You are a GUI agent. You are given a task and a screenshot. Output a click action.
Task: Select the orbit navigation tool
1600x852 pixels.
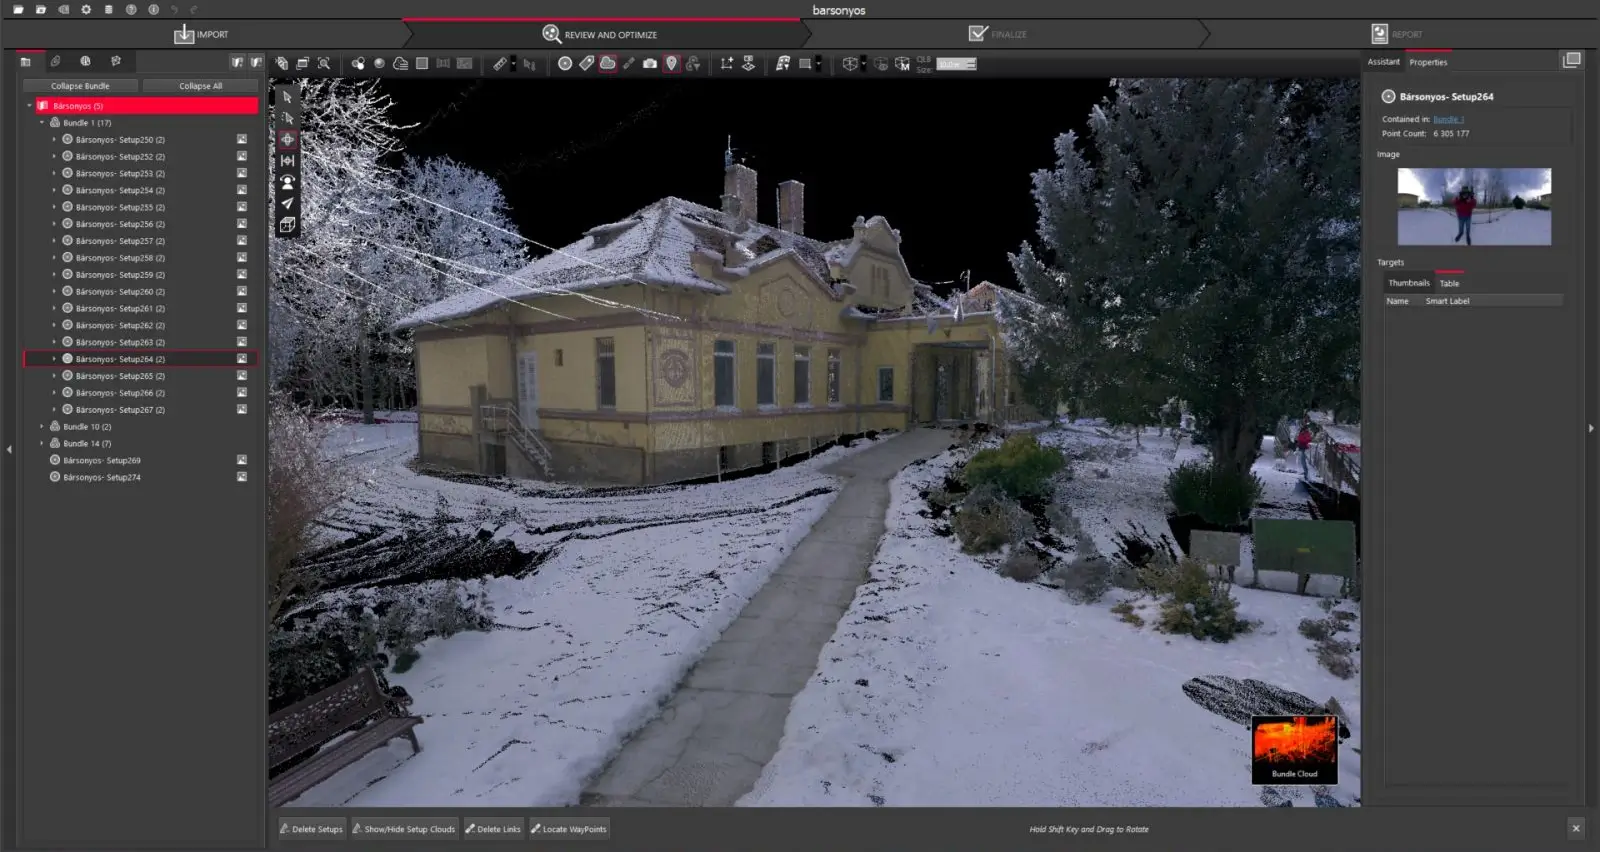click(288, 139)
